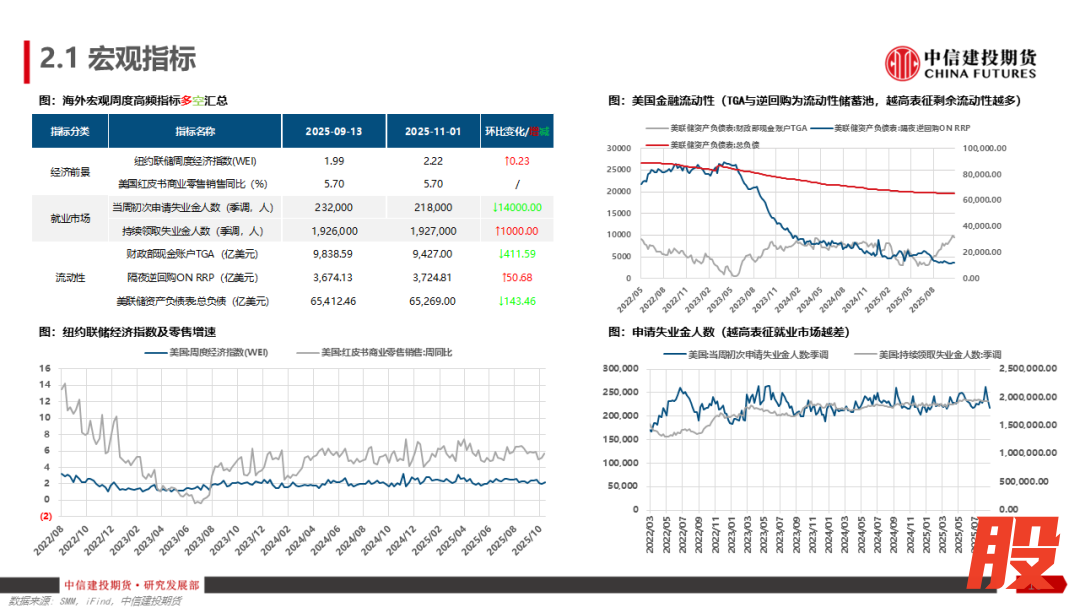Screen dimensions: 1080x608
Task: Click the 指标名称 column header
Action: click(x=194, y=132)
